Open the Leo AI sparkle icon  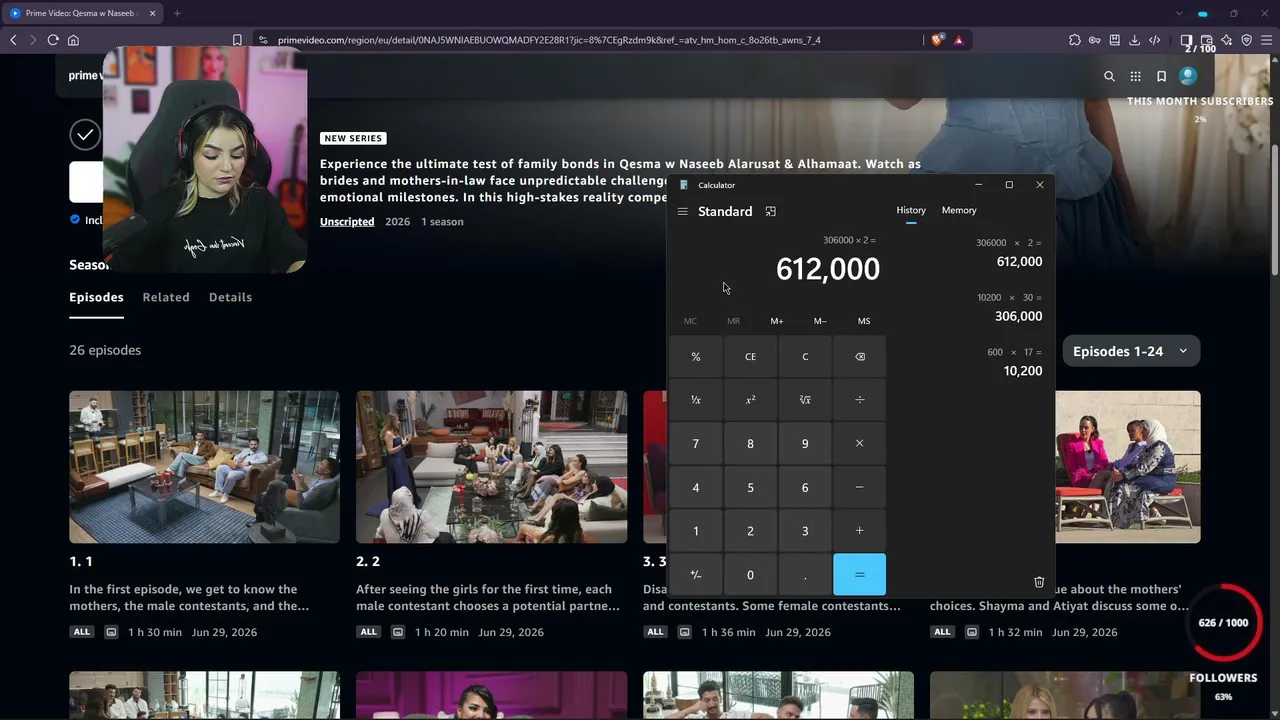click(1227, 40)
